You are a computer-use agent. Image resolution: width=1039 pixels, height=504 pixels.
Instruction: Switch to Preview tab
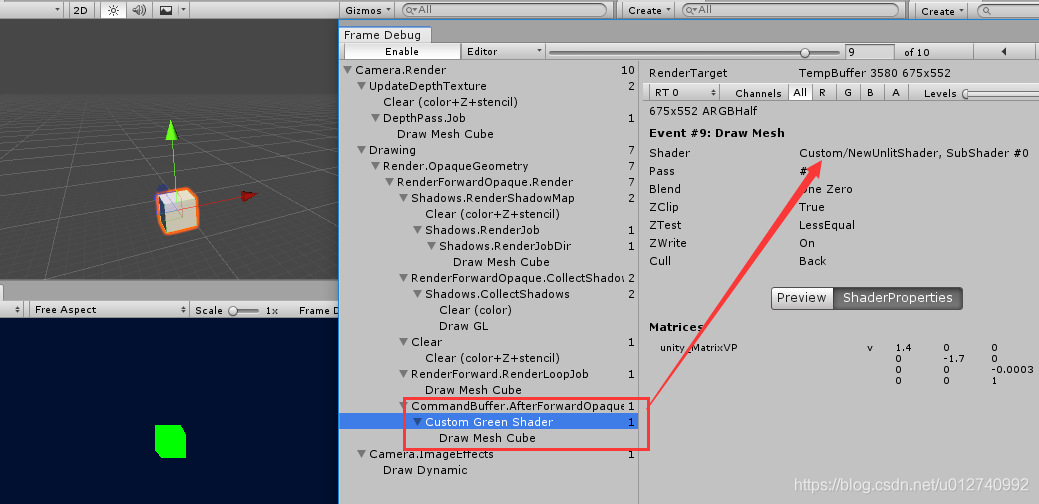point(802,298)
